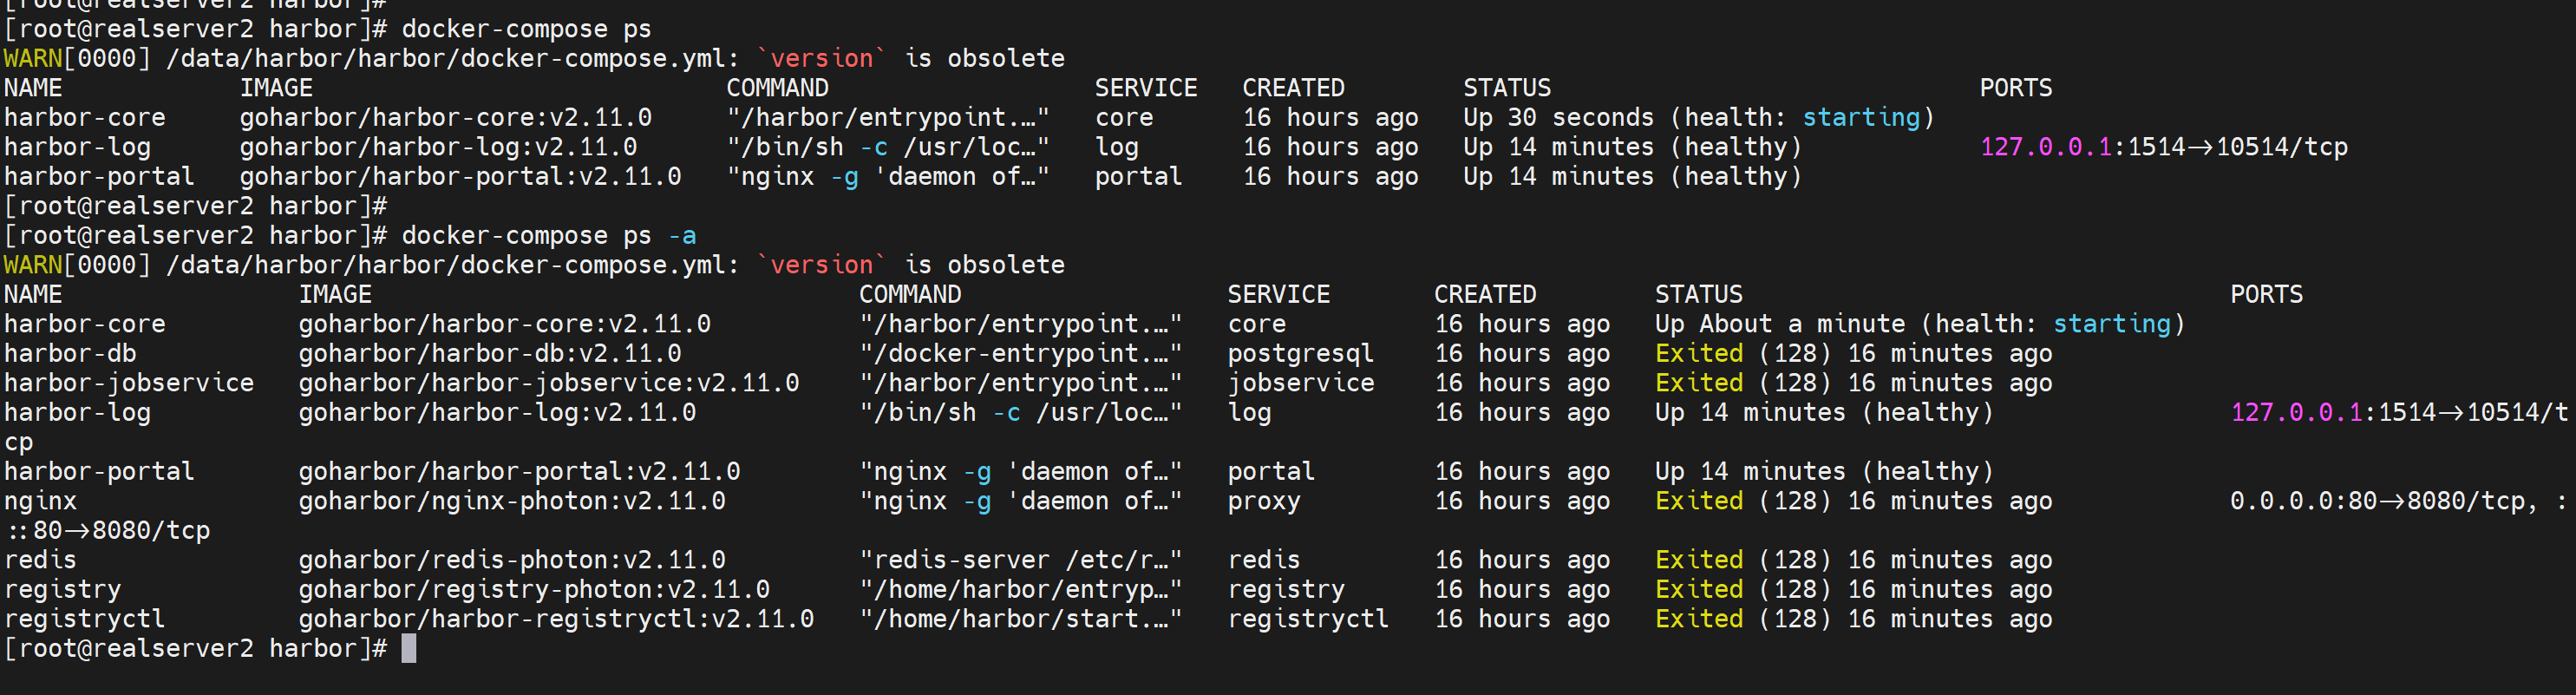Click the Exited (128) status of harbor-db row
The image size is (2576, 695).
[1742, 354]
